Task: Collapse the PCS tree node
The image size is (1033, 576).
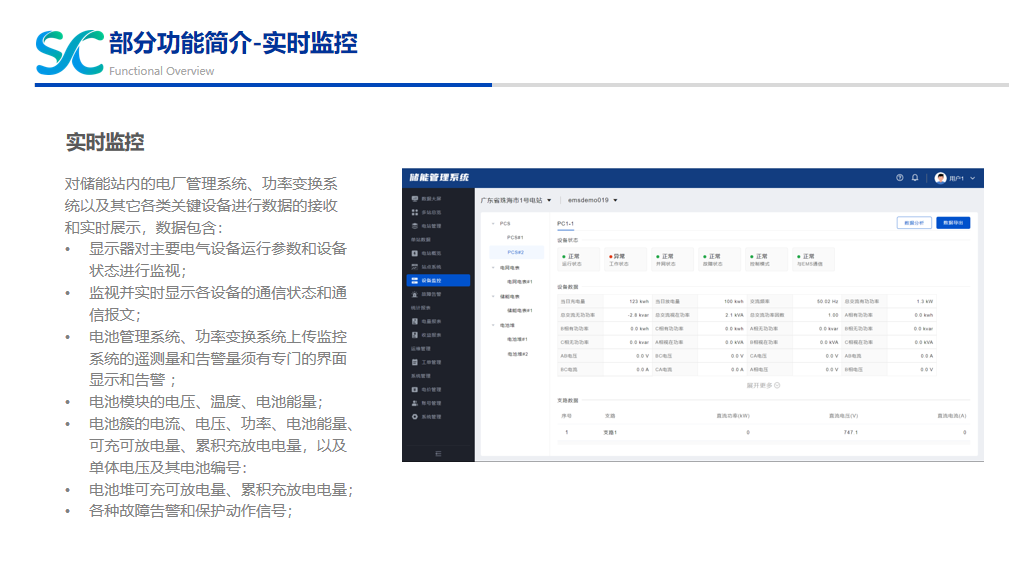Action: click(x=491, y=224)
